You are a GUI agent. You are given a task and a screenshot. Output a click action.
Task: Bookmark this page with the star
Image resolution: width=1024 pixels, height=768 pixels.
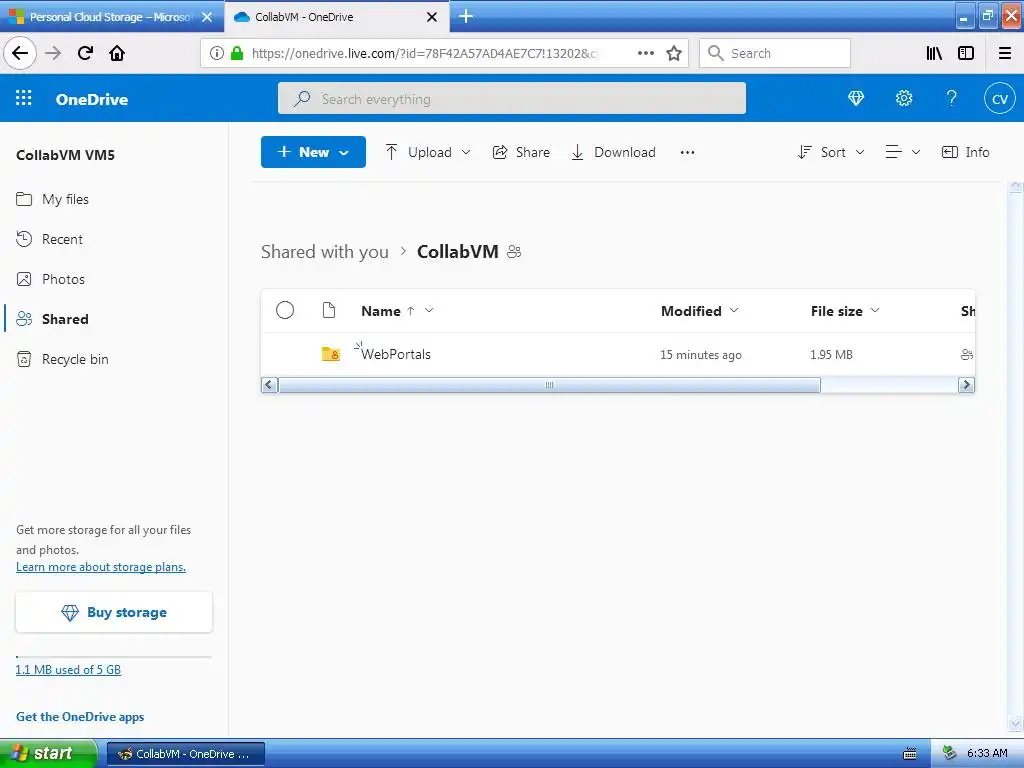tap(674, 53)
